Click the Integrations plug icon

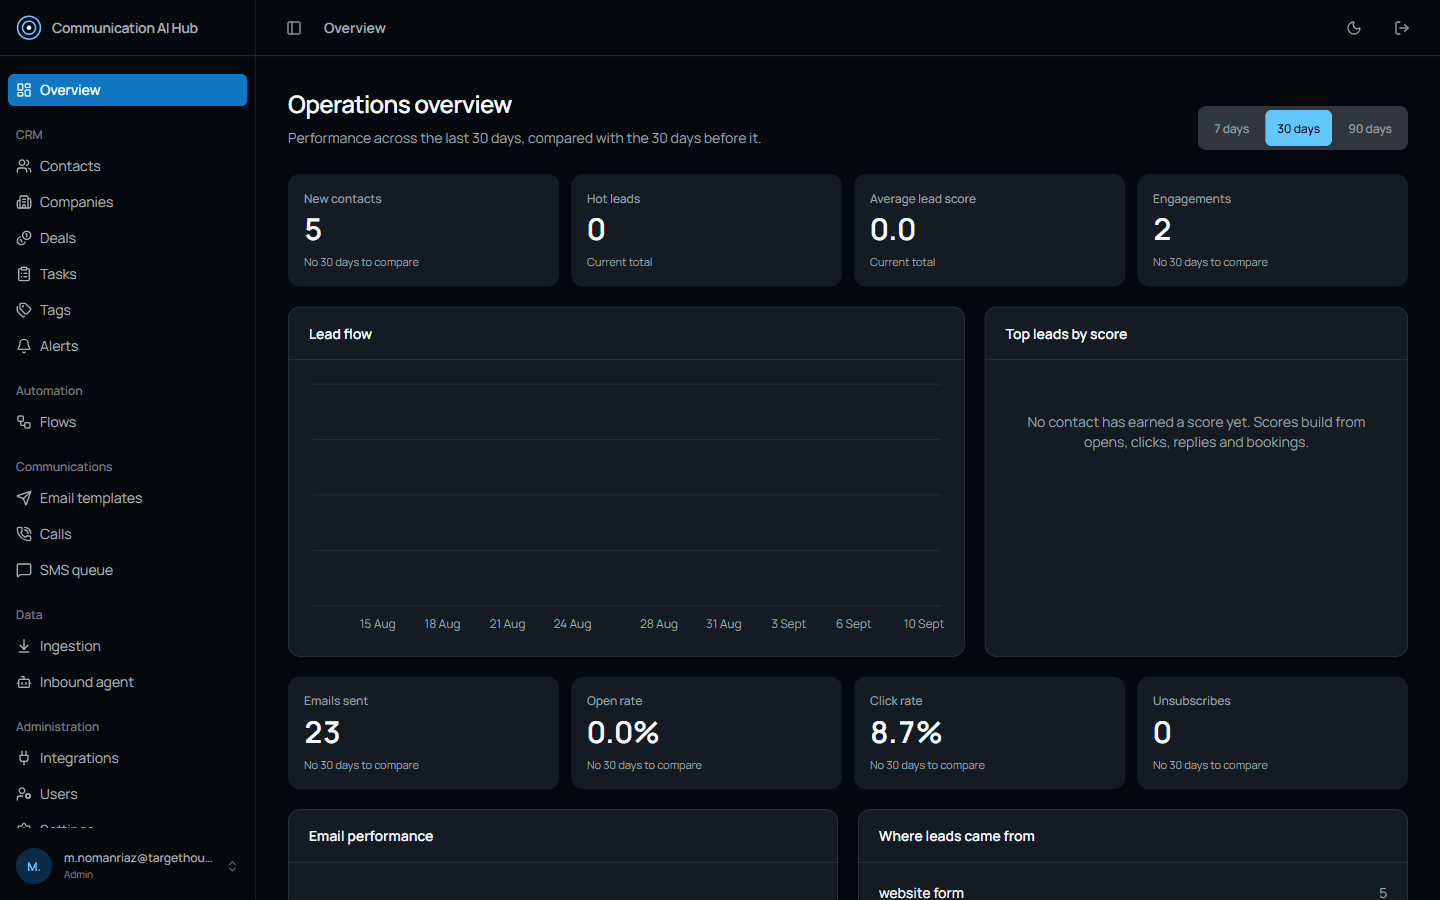click(24, 758)
